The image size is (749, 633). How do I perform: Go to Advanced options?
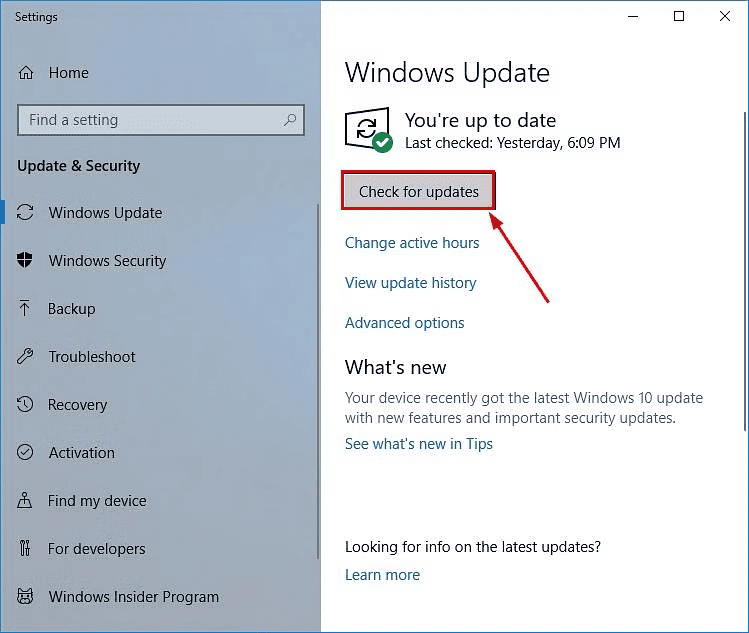404,323
